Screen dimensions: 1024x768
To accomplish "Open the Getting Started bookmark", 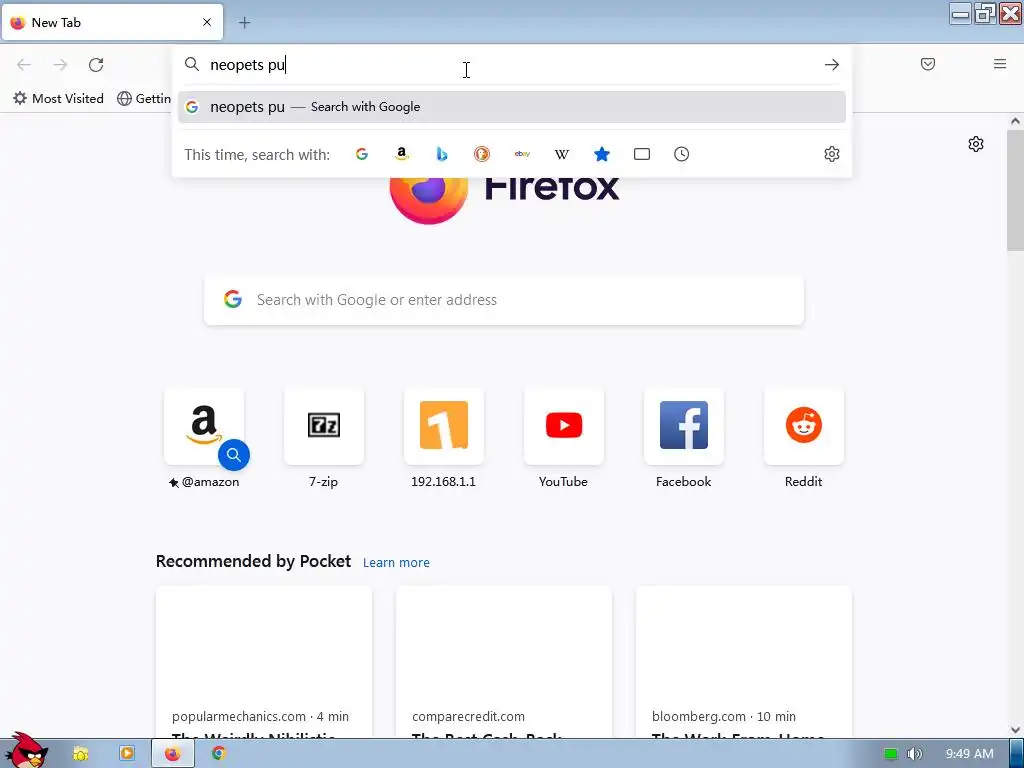I will coord(144,99).
